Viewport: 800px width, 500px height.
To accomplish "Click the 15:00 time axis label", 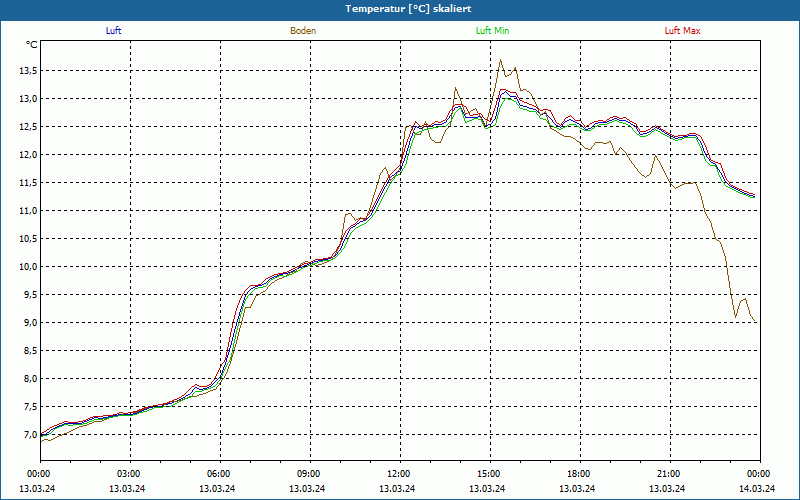I will 488,474.
